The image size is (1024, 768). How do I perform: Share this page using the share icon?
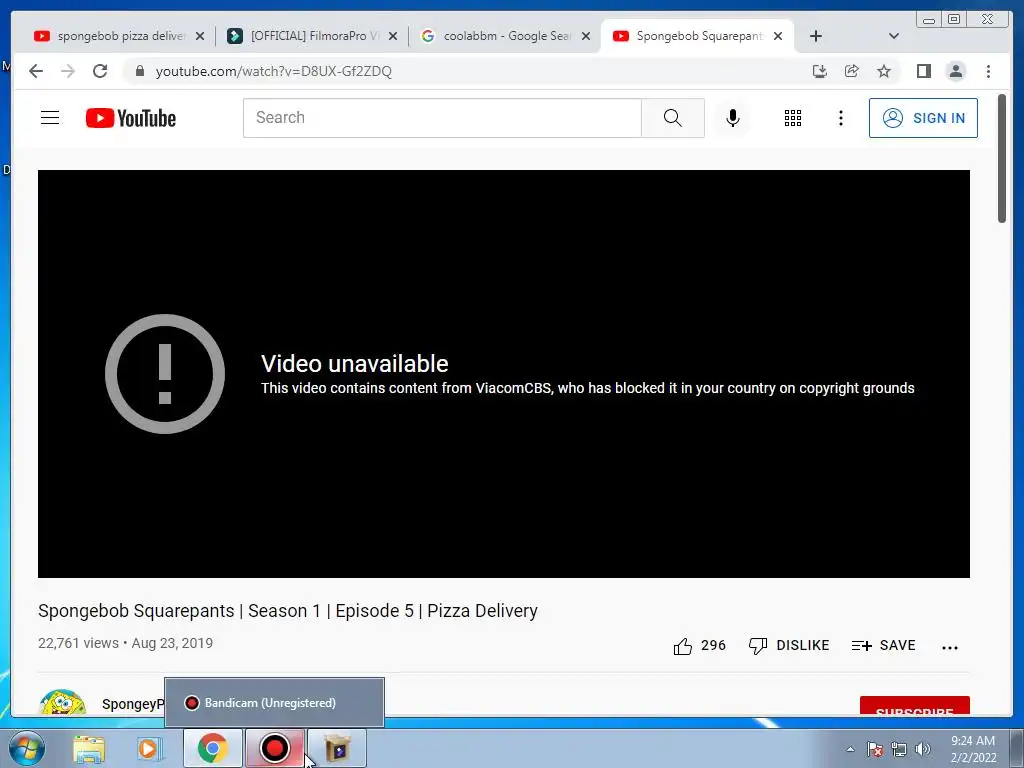[x=852, y=71]
